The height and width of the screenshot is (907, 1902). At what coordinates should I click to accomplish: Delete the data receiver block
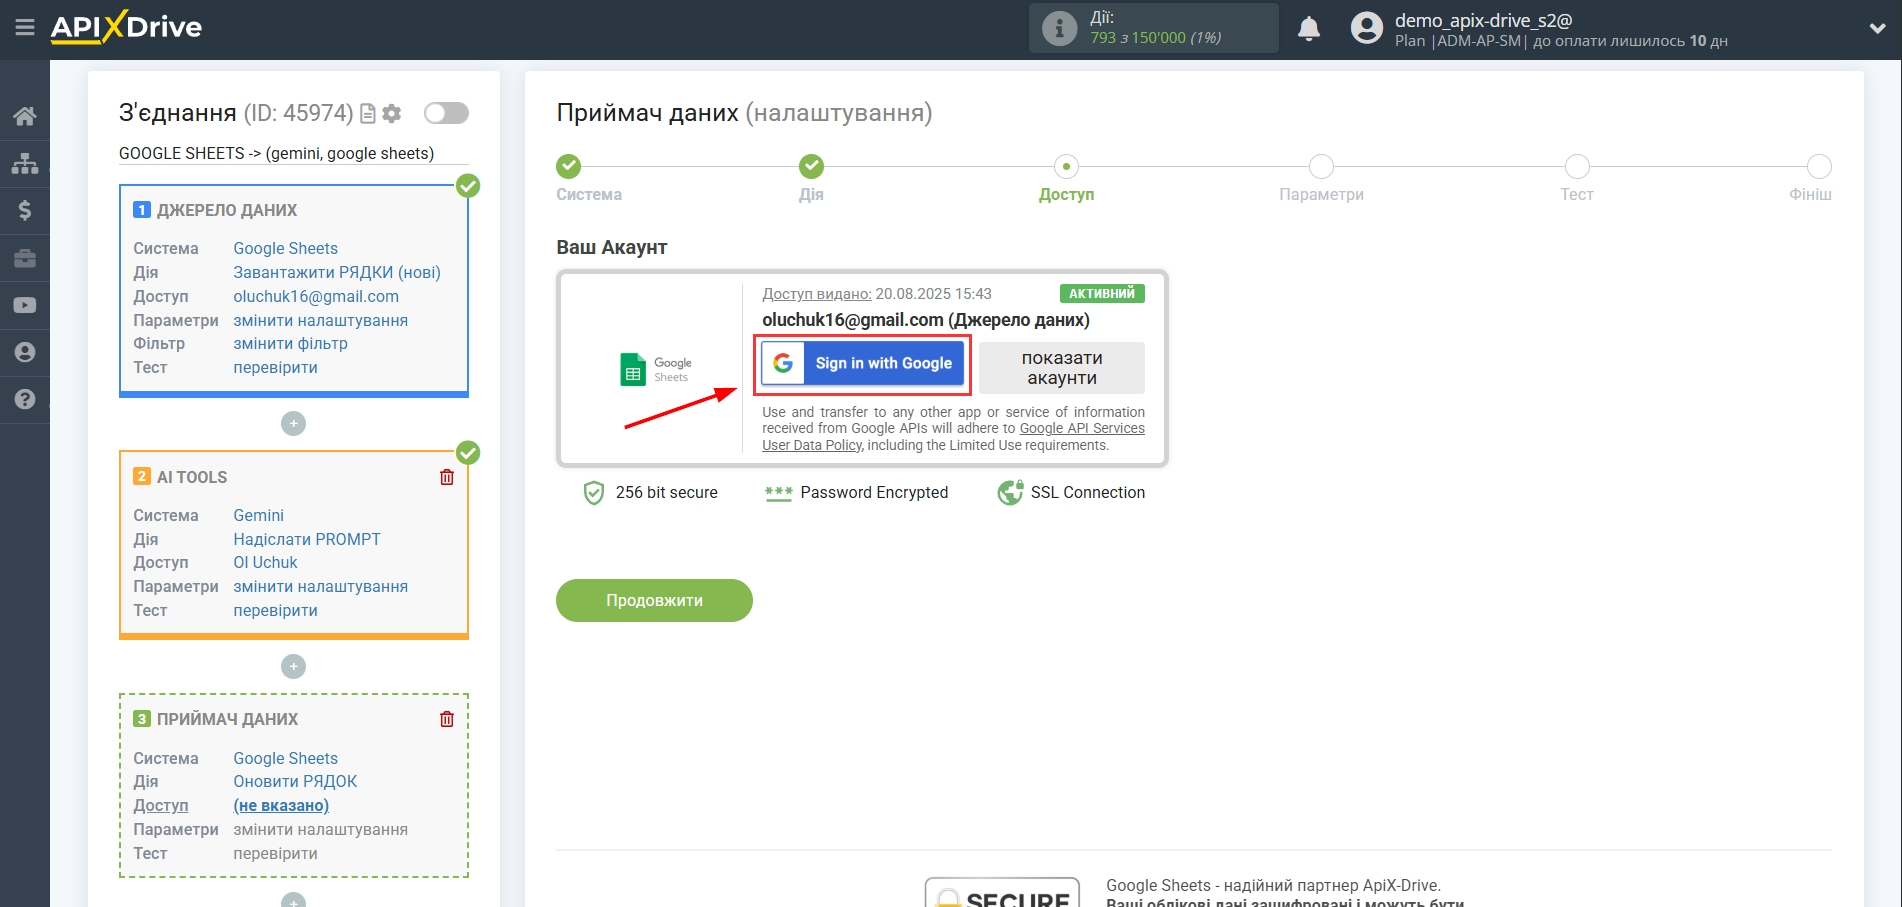[x=447, y=719]
